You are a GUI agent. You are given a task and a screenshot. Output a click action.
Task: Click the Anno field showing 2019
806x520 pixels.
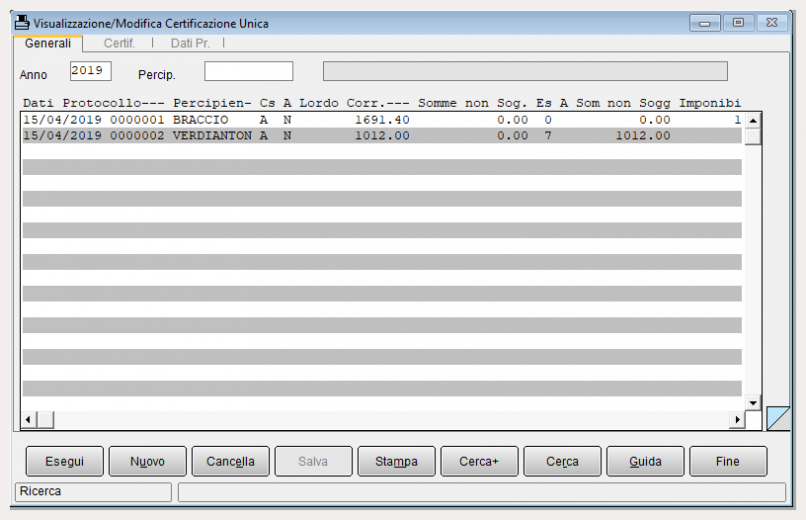[90, 71]
